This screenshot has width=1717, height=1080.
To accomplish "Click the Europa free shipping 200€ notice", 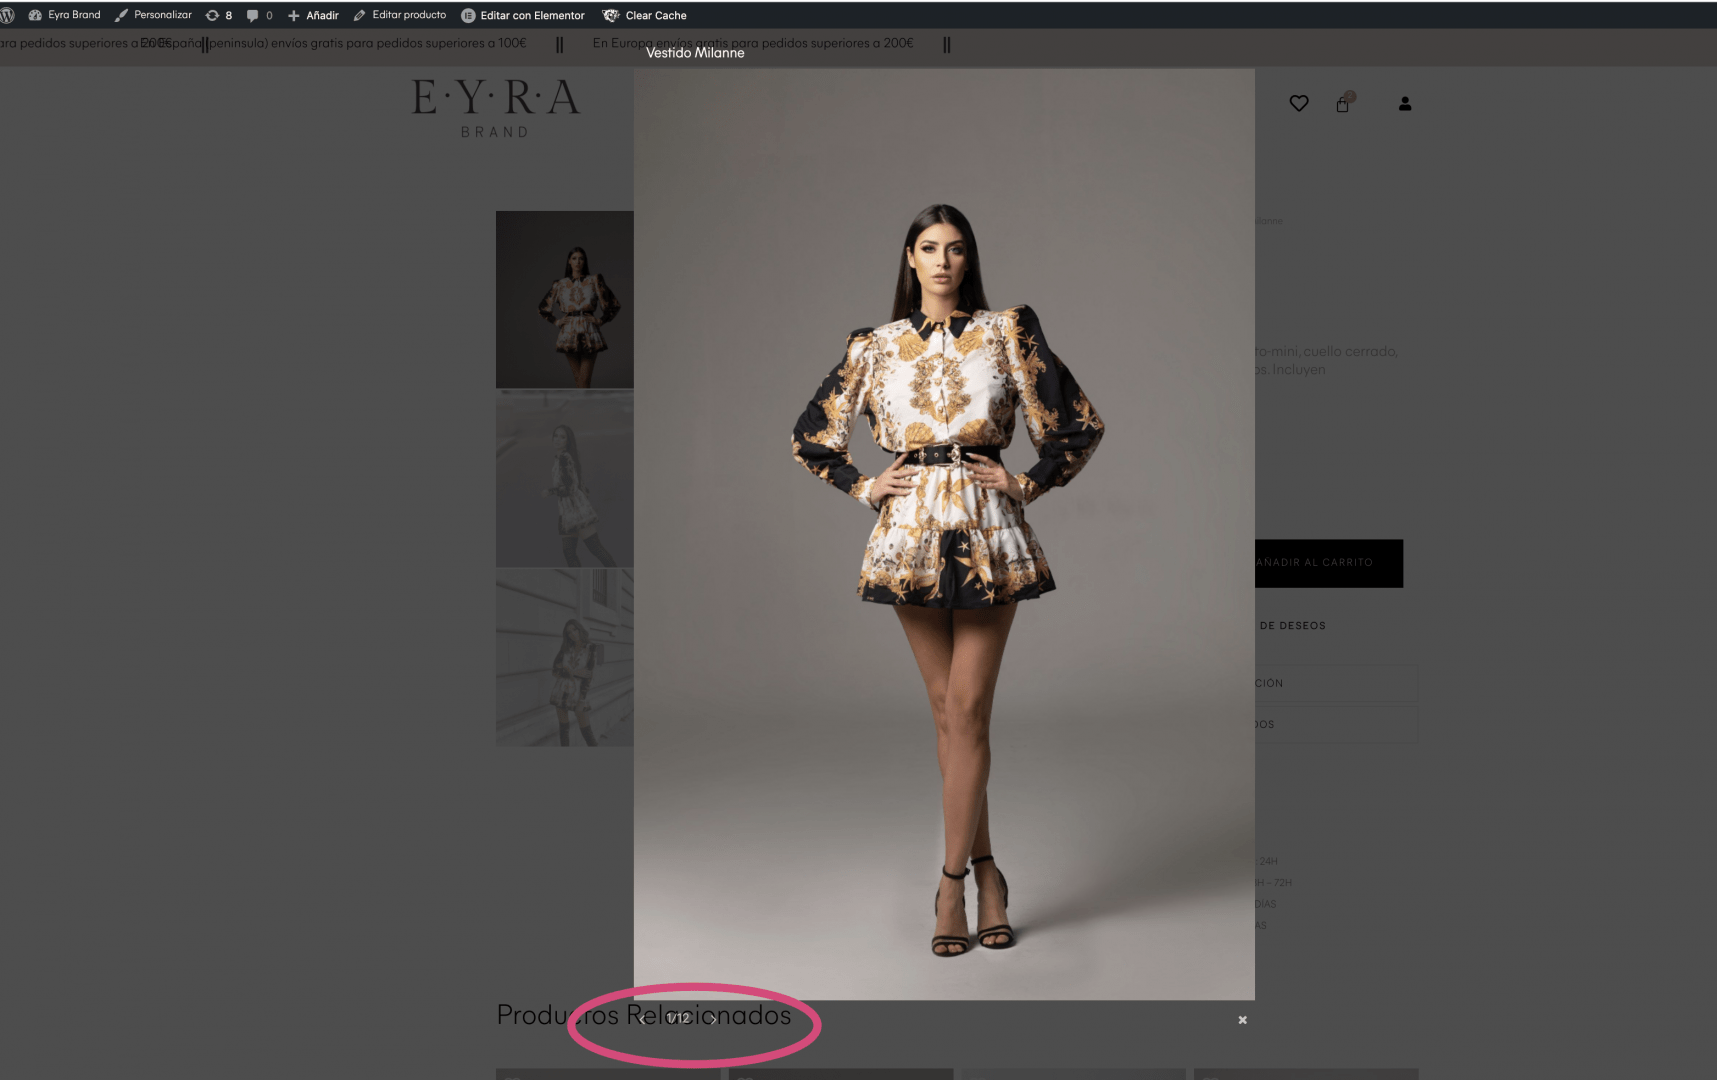I will (753, 43).
